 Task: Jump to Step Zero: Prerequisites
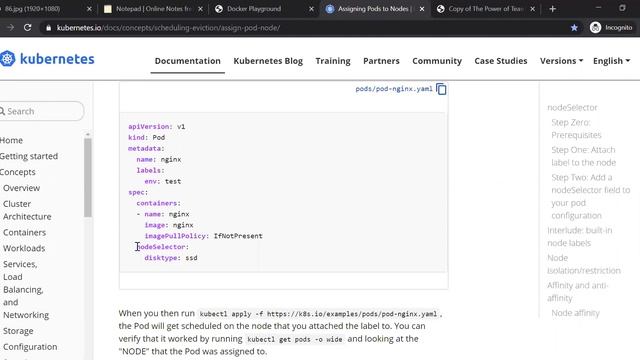pos(576,129)
